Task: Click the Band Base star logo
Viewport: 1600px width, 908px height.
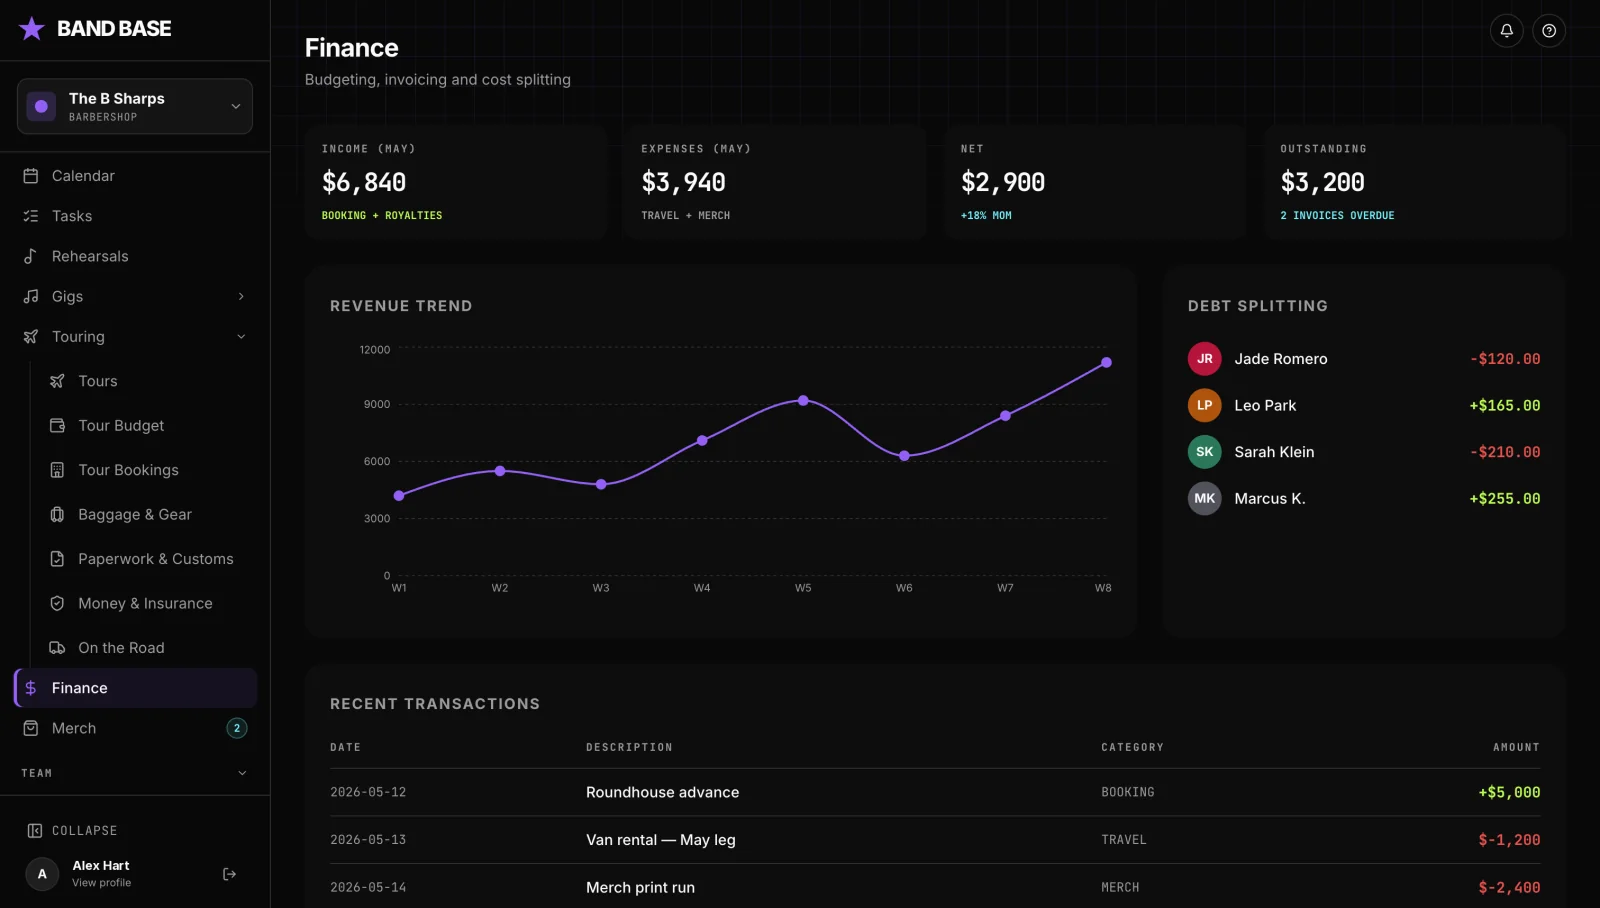Action: click(x=32, y=28)
